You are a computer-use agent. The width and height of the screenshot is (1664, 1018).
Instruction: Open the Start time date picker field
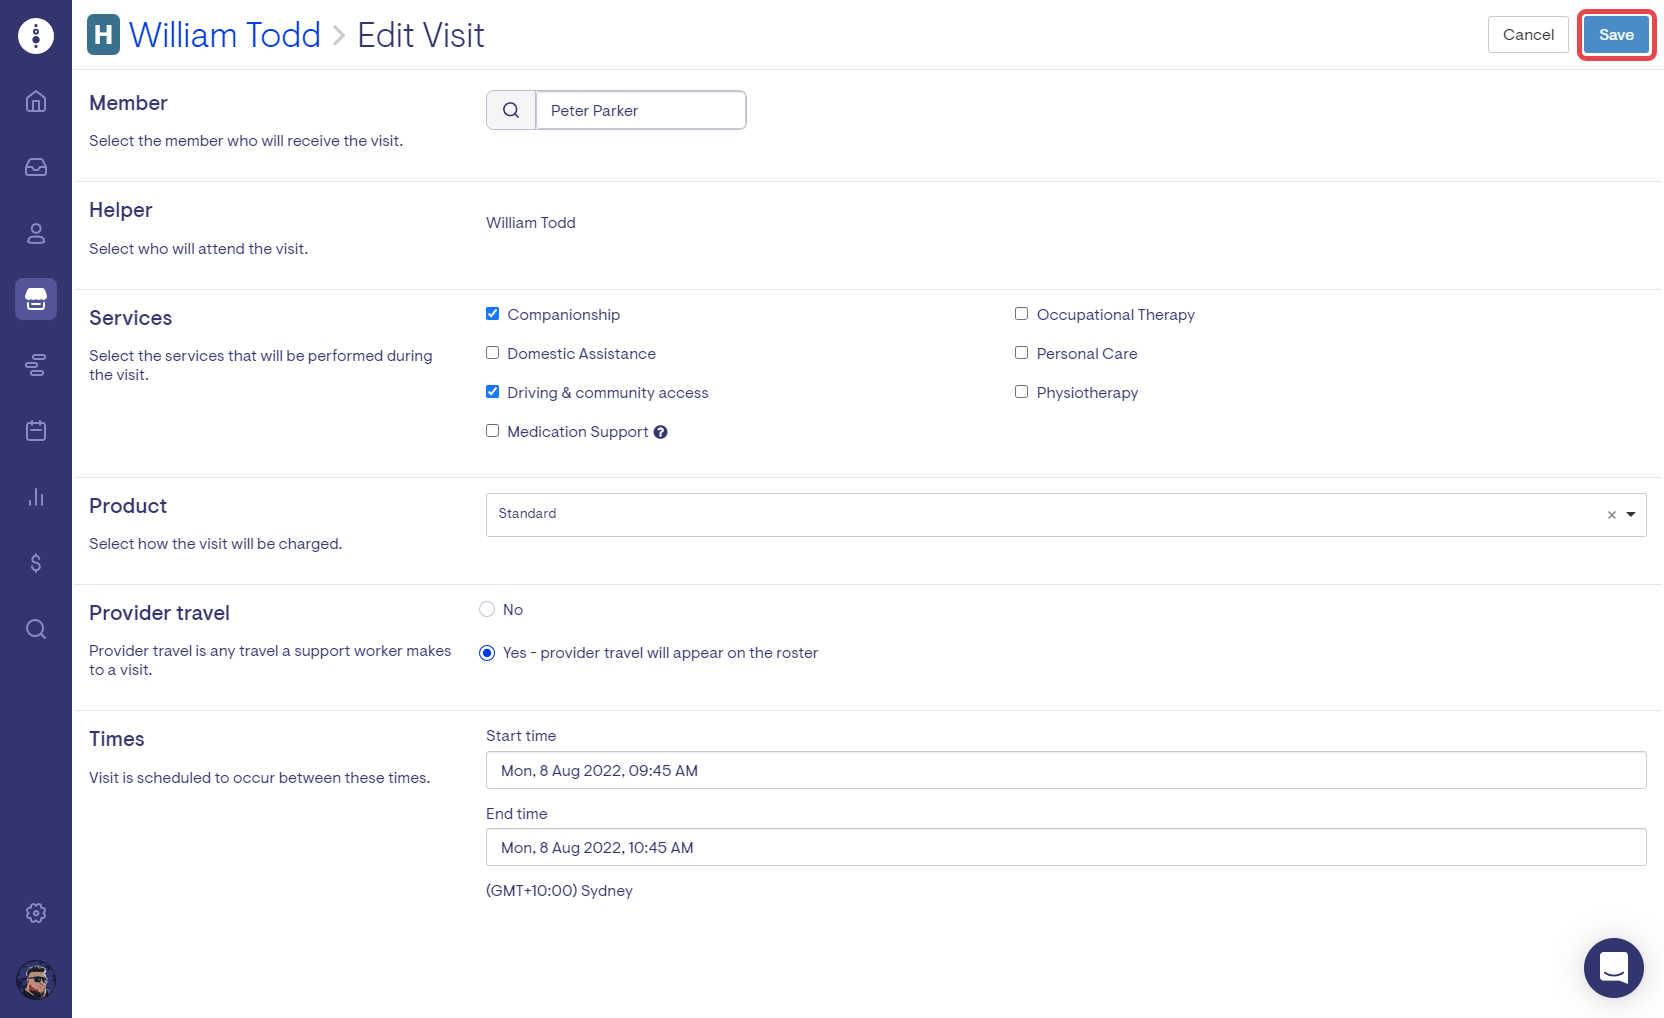coord(1065,770)
